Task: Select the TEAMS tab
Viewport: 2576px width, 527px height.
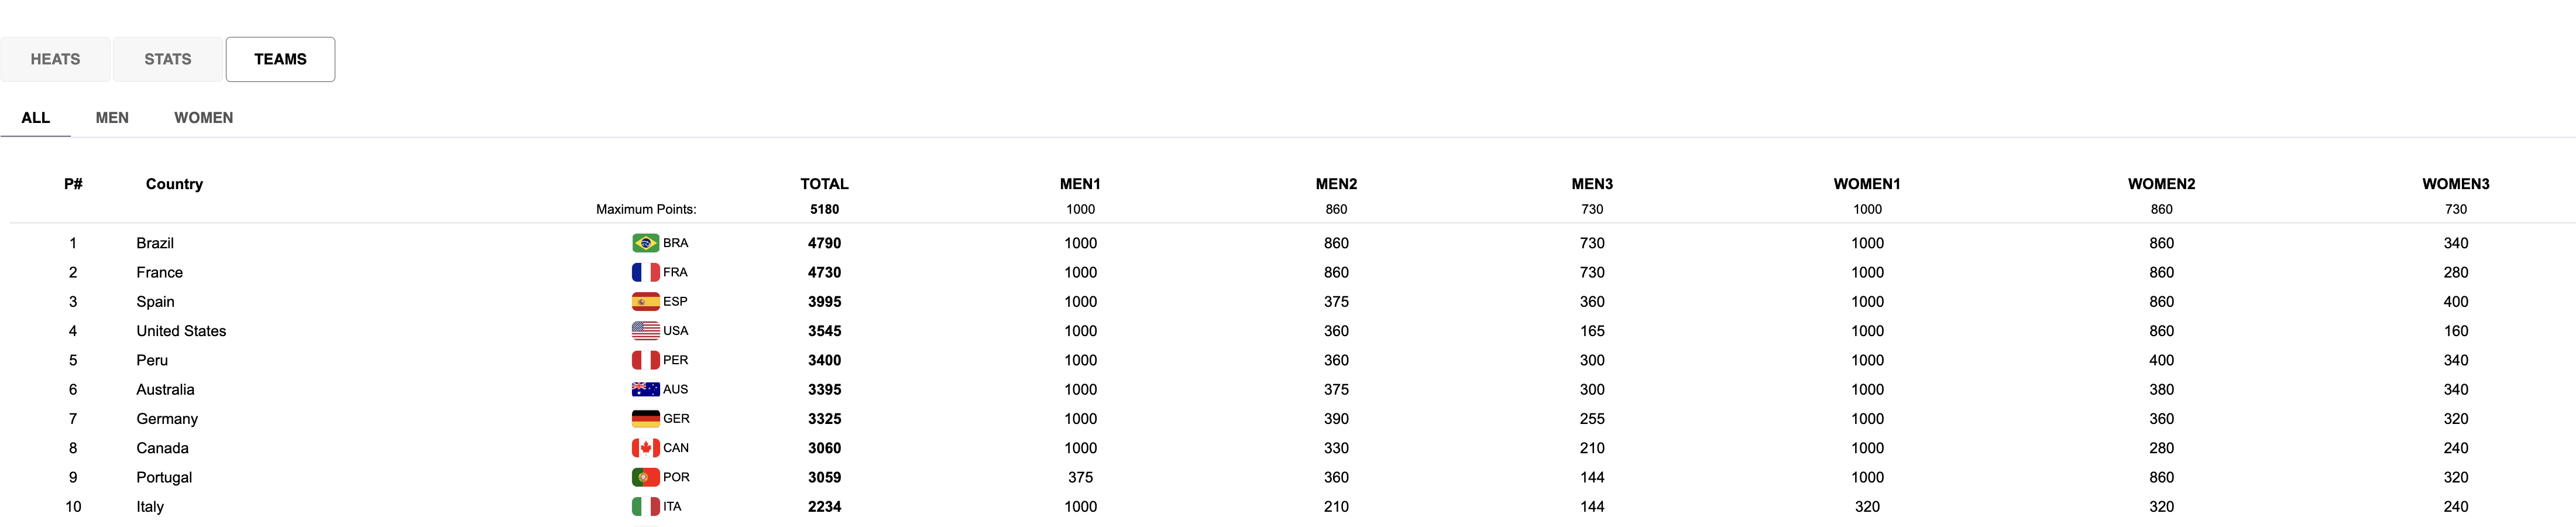Action: click(280, 59)
